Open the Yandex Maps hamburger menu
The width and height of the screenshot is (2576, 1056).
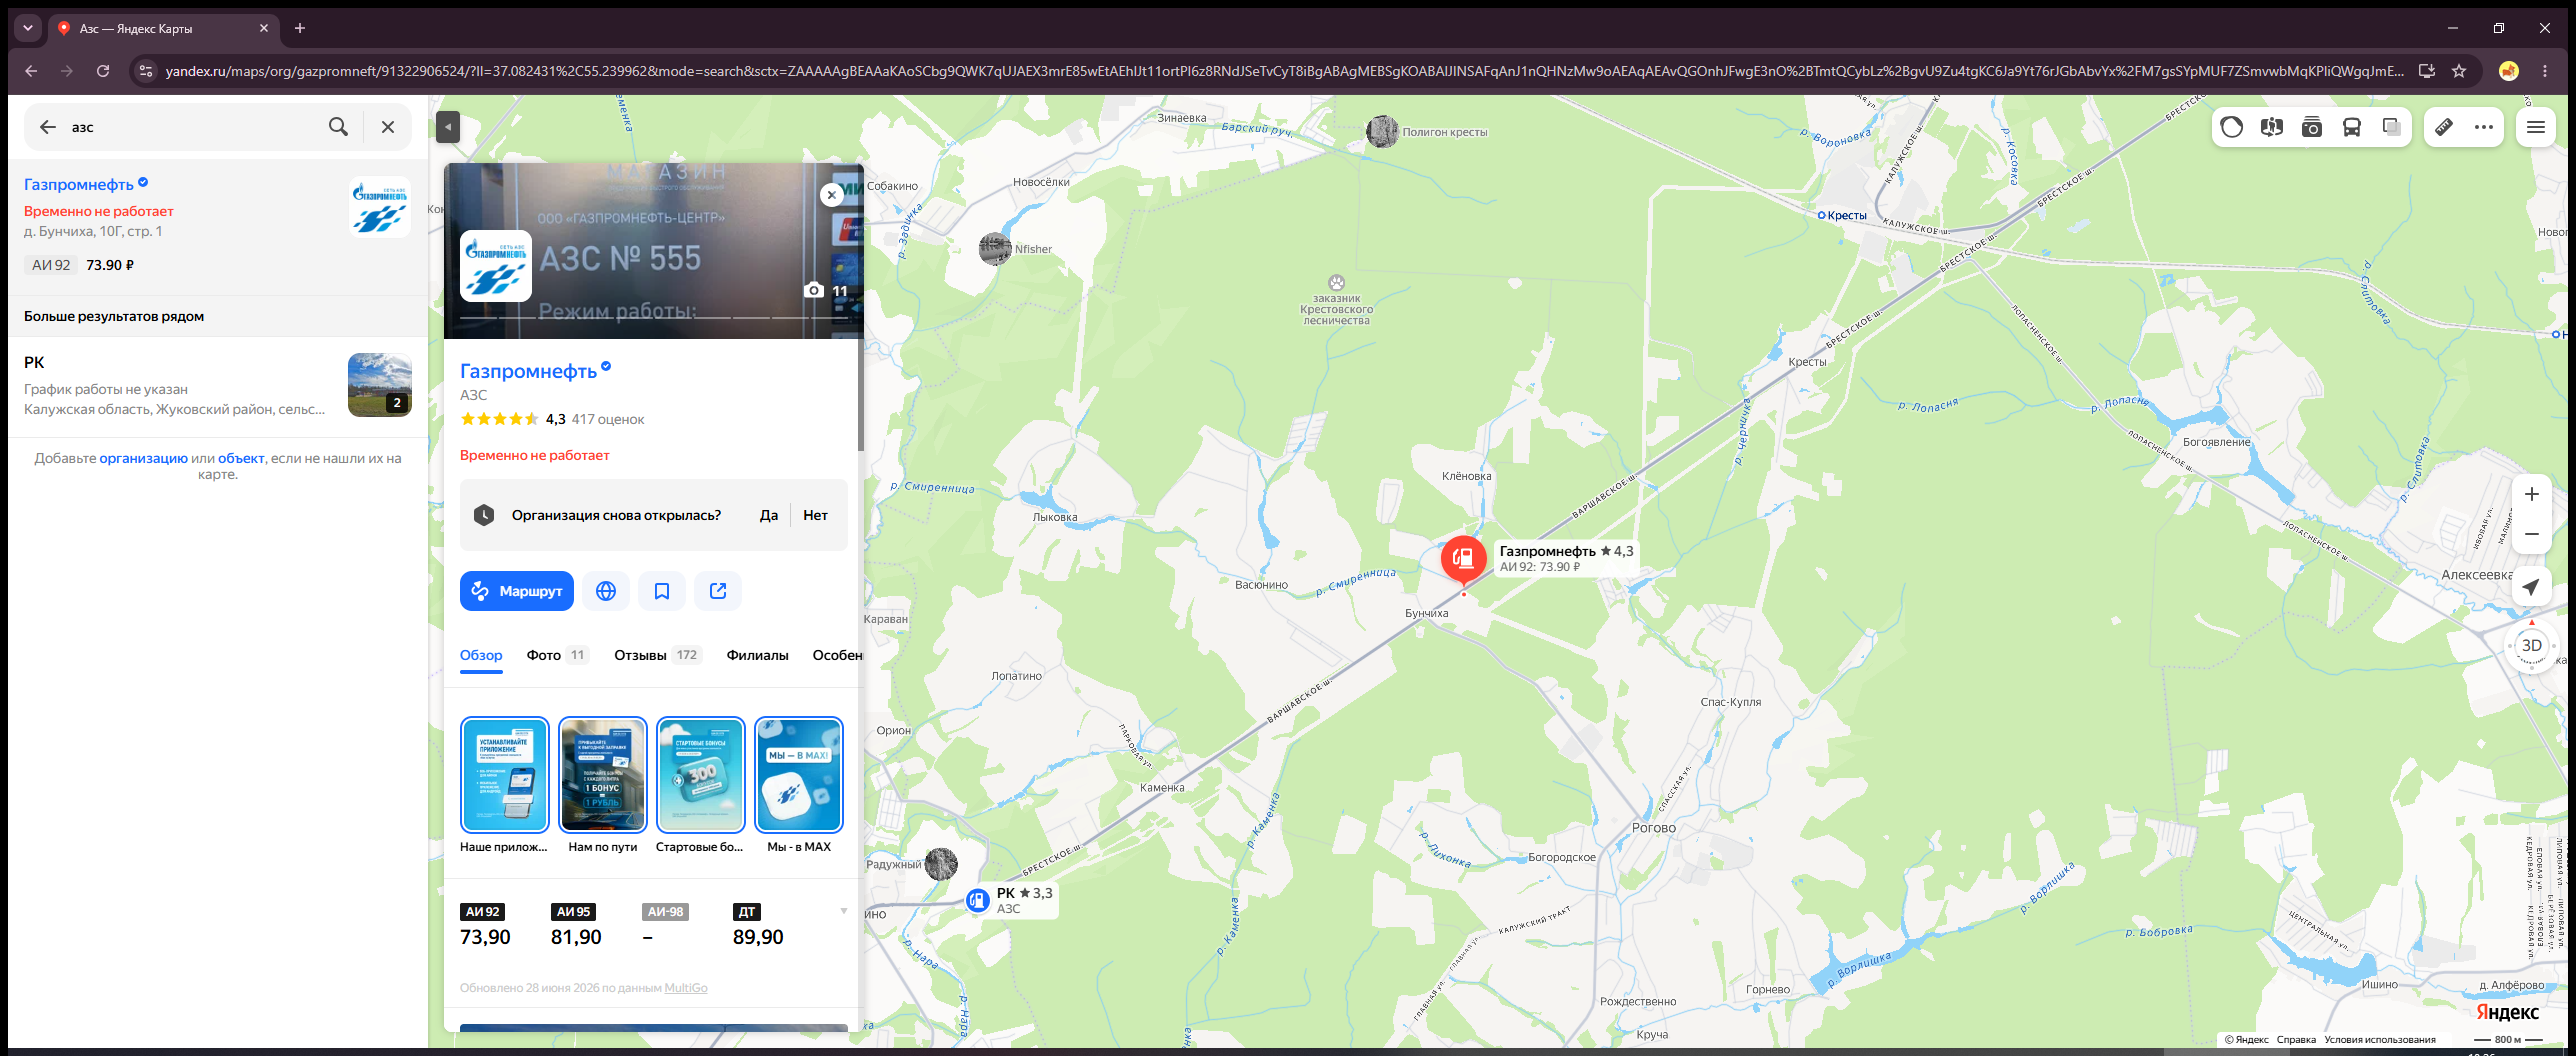(x=2535, y=127)
